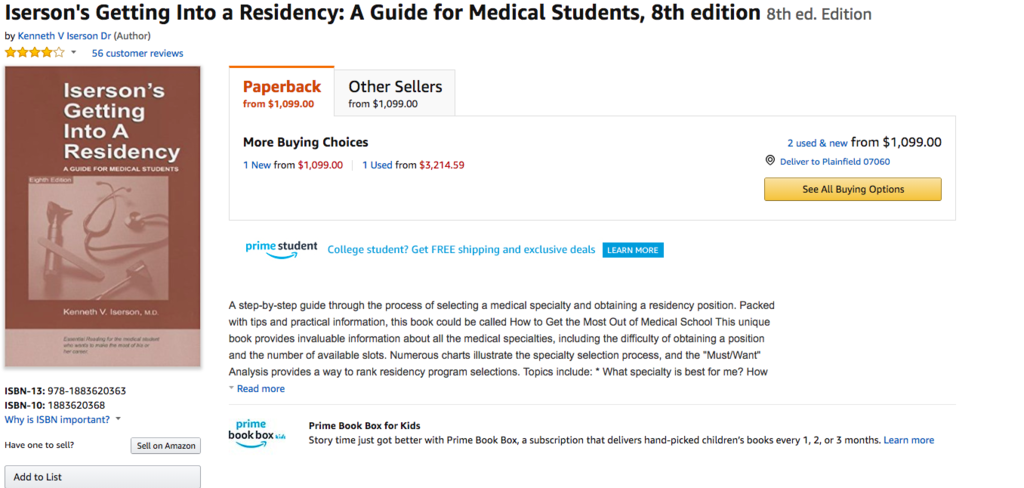
Task: Click the 2 used & new link
Action: point(817,143)
